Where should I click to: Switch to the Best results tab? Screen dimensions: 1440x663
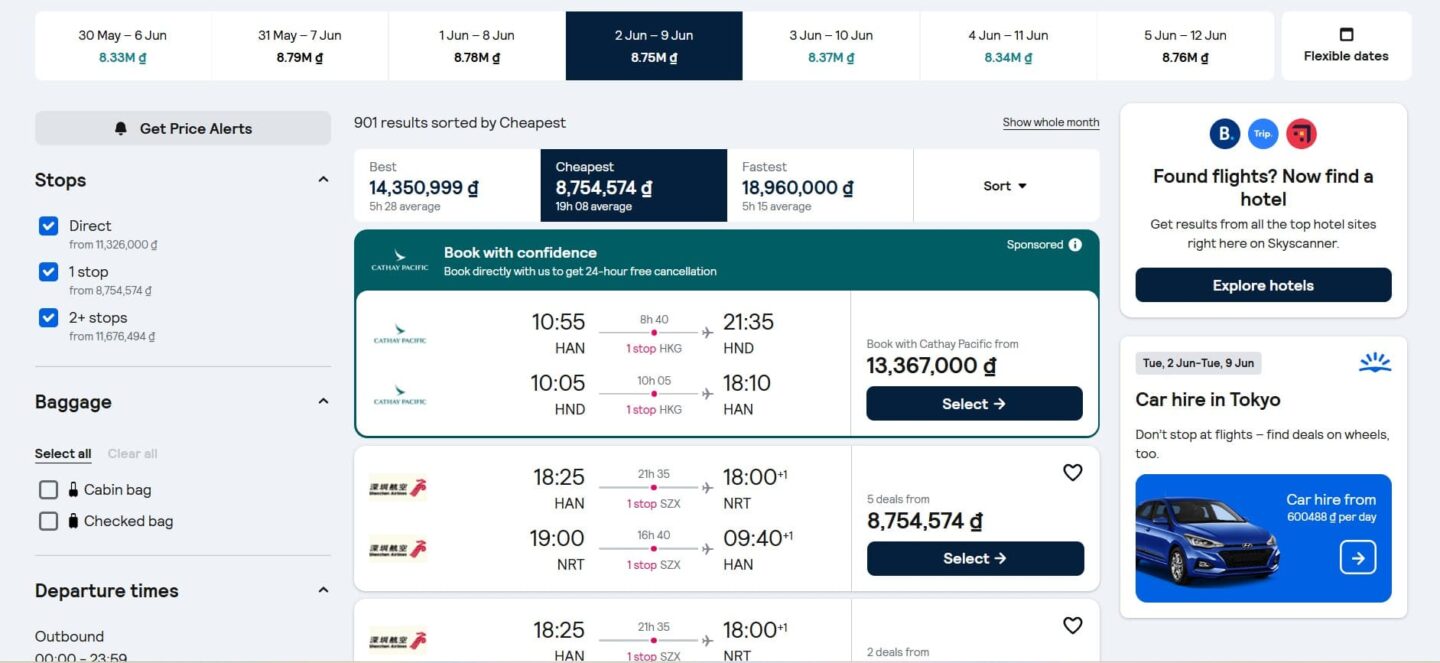tap(447, 186)
